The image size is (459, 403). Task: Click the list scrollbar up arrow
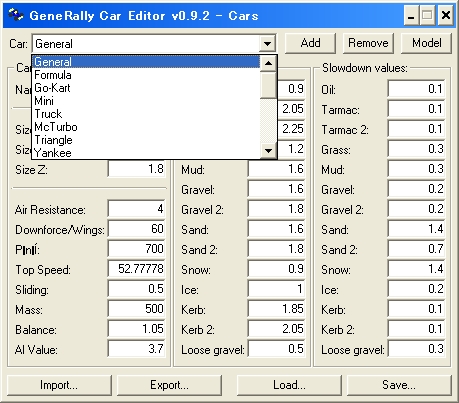[268, 63]
